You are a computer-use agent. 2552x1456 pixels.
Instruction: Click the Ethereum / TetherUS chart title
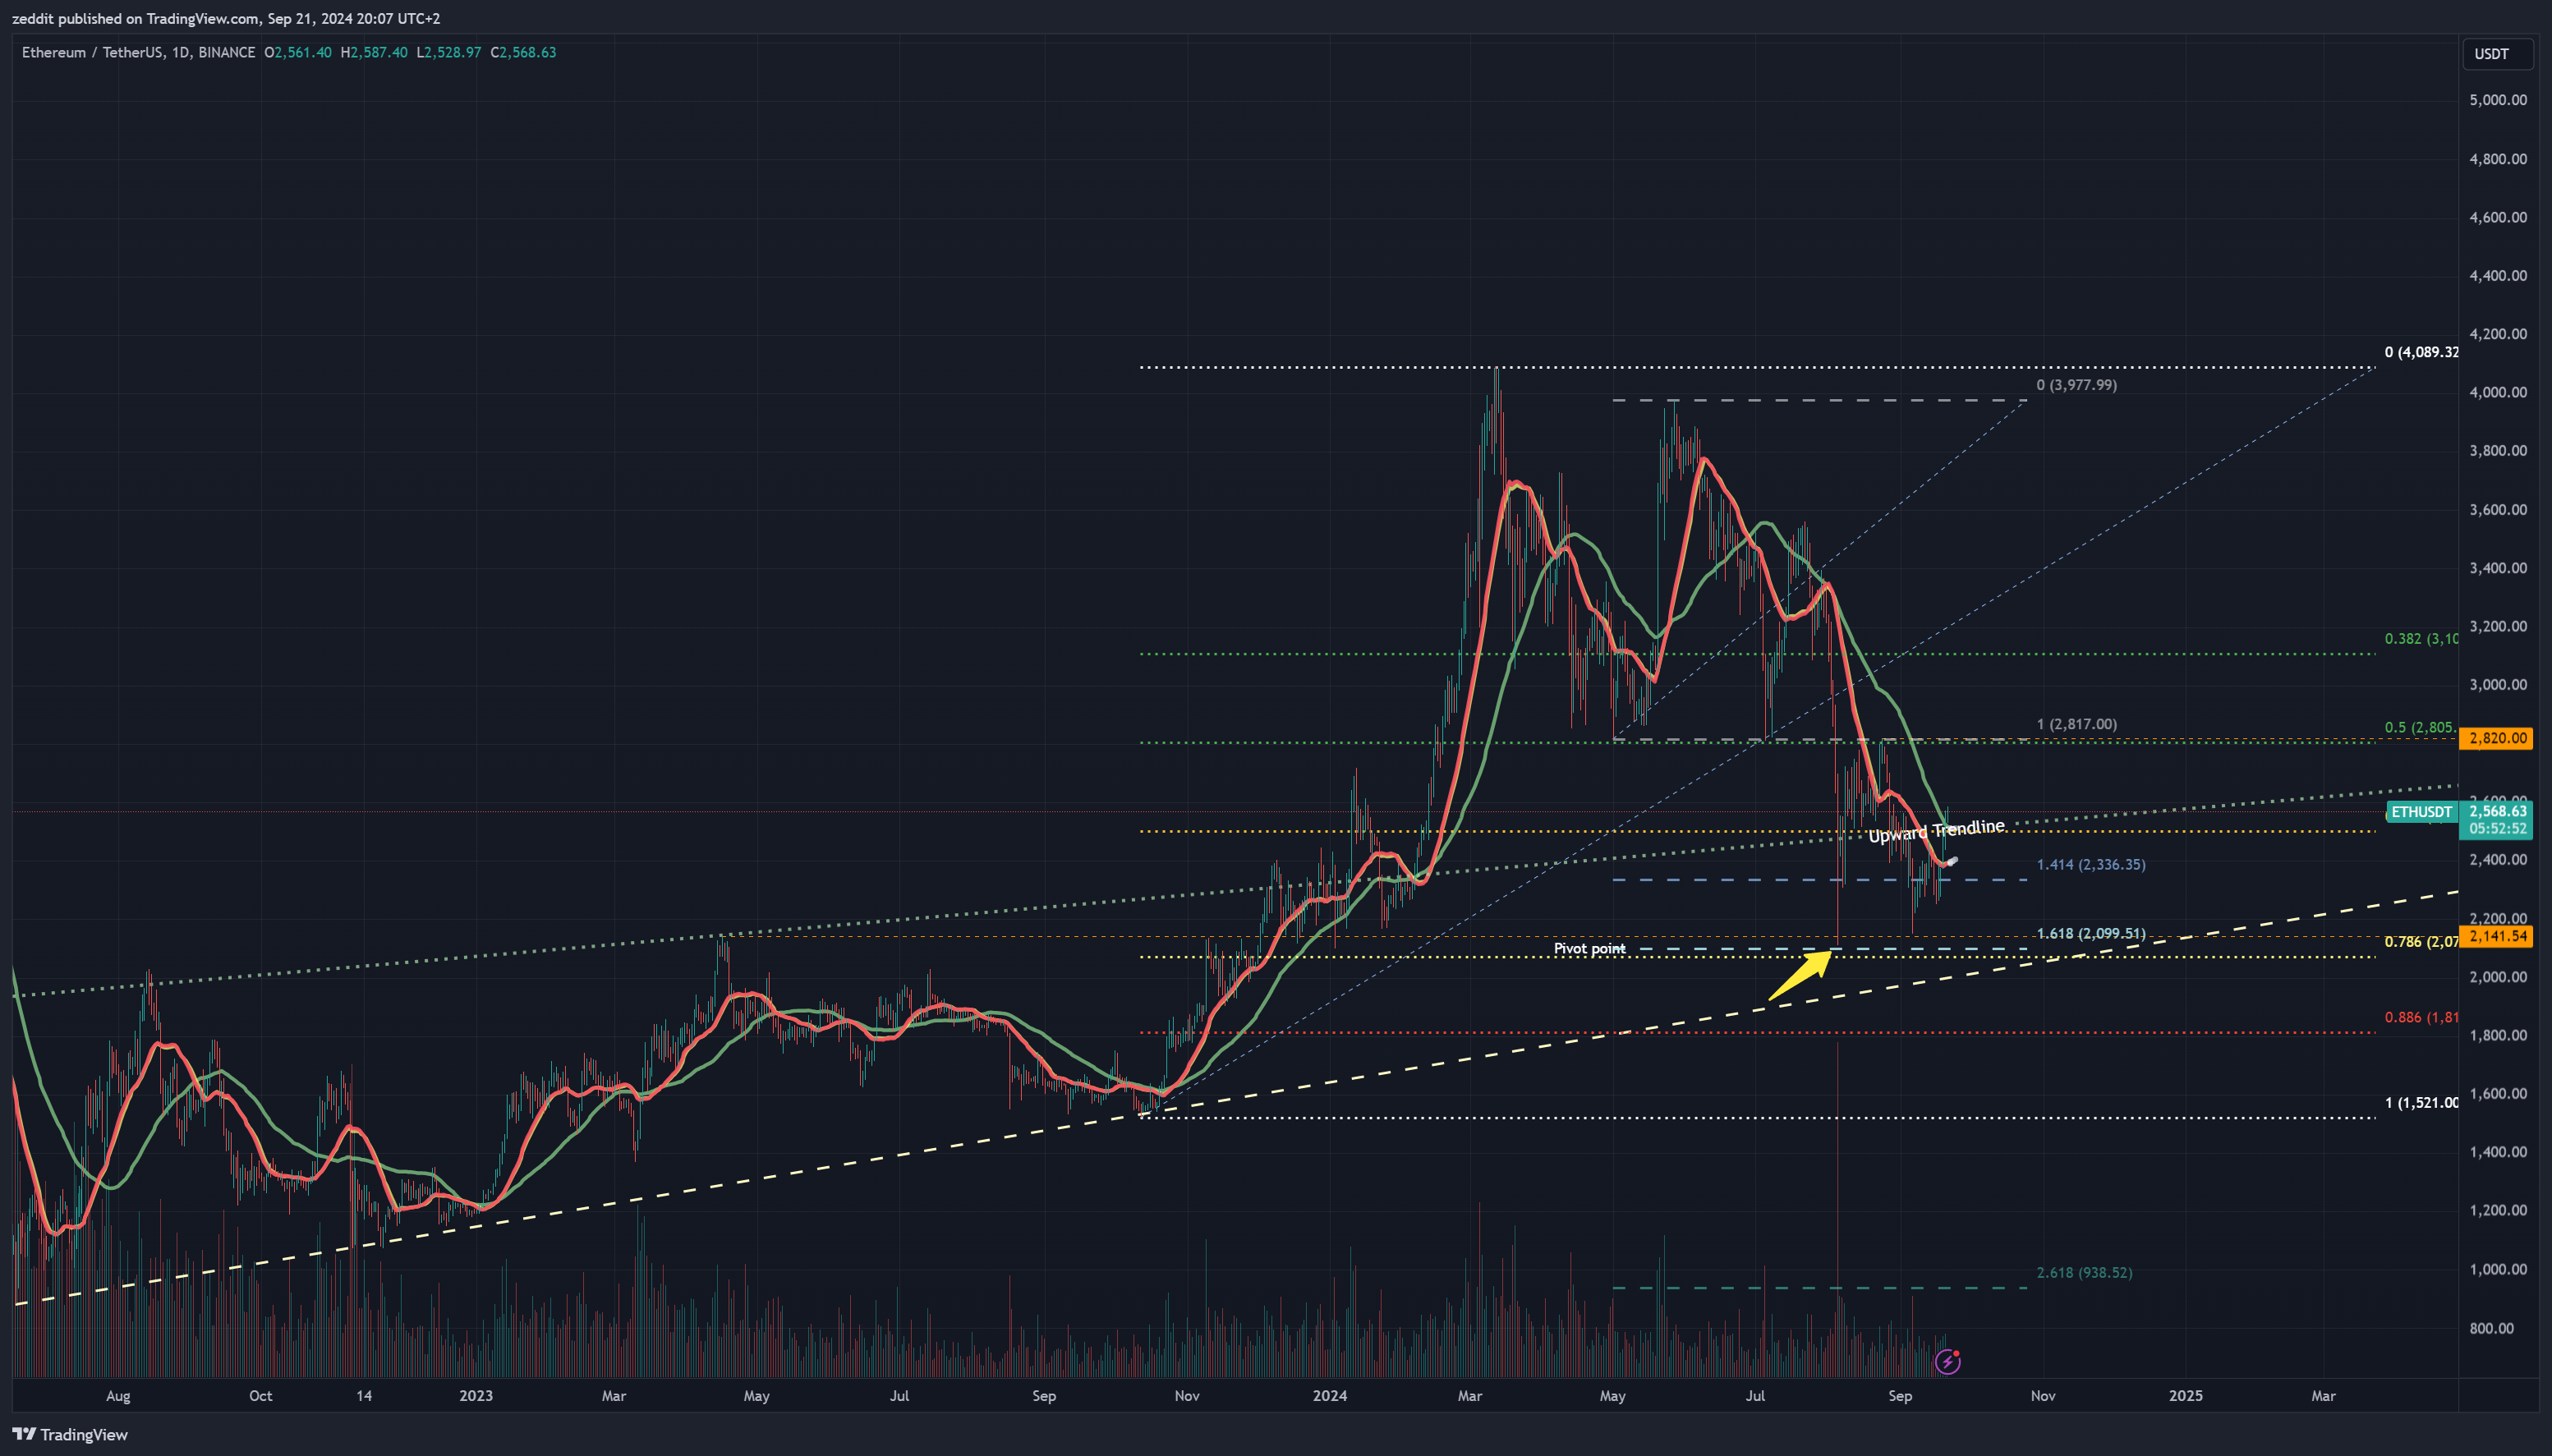(138, 52)
